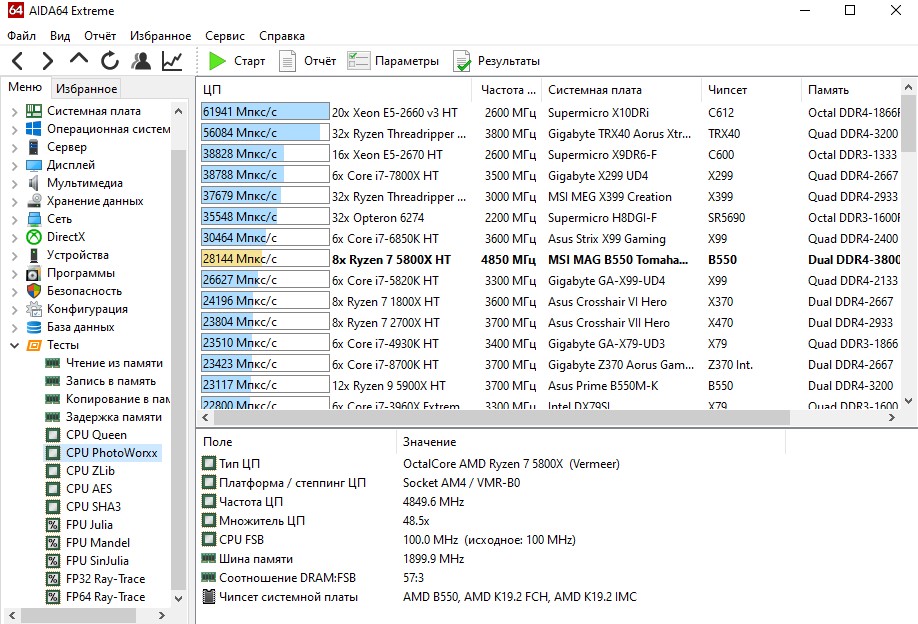Open the user icon in toolbar
Image resolution: width=918 pixels, height=624 pixels.
point(141,60)
